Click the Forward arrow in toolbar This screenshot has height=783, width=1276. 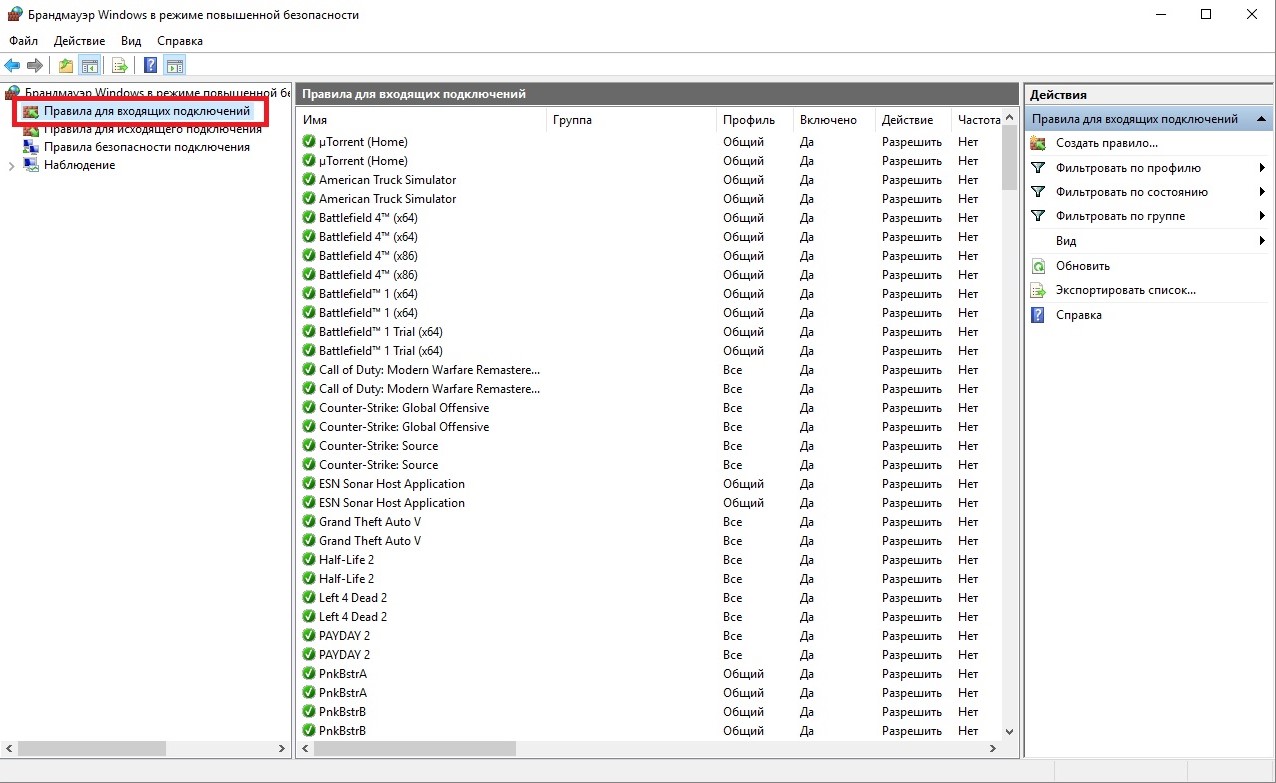point(35,66)
